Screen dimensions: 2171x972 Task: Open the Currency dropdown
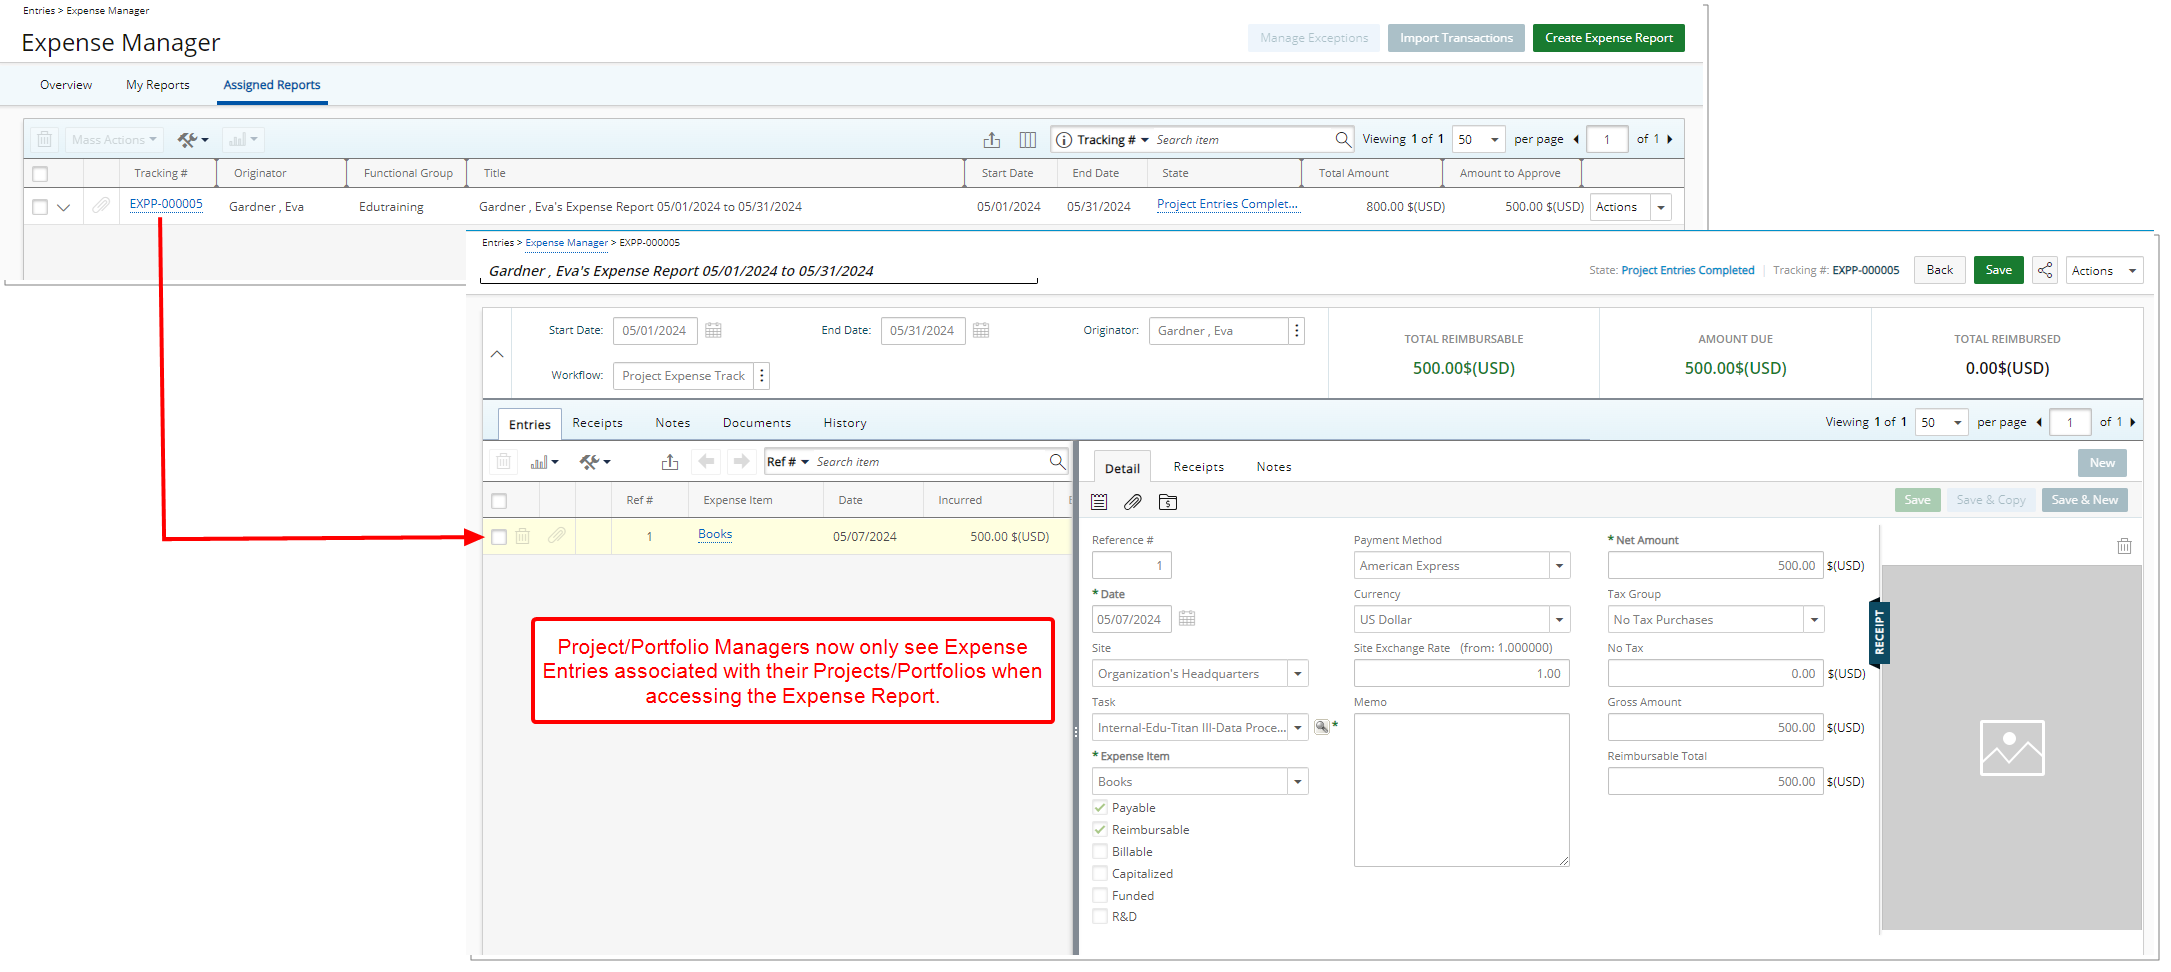click(x=1559, y=620)
